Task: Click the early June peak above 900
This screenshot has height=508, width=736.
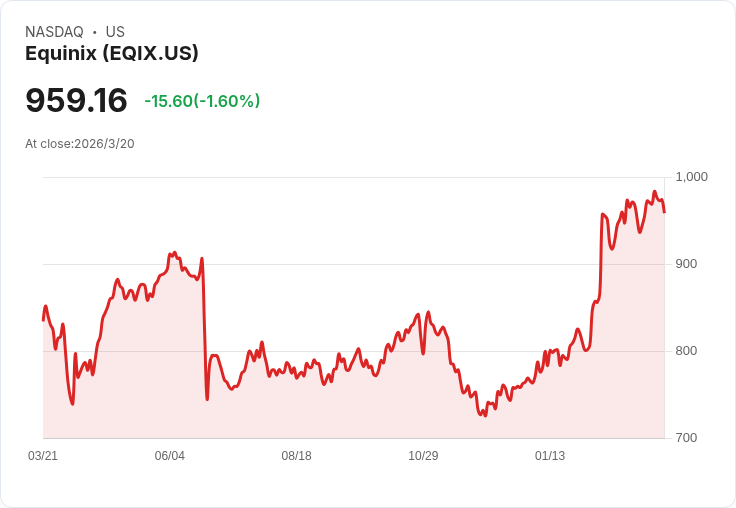Action: coord(174,253)
